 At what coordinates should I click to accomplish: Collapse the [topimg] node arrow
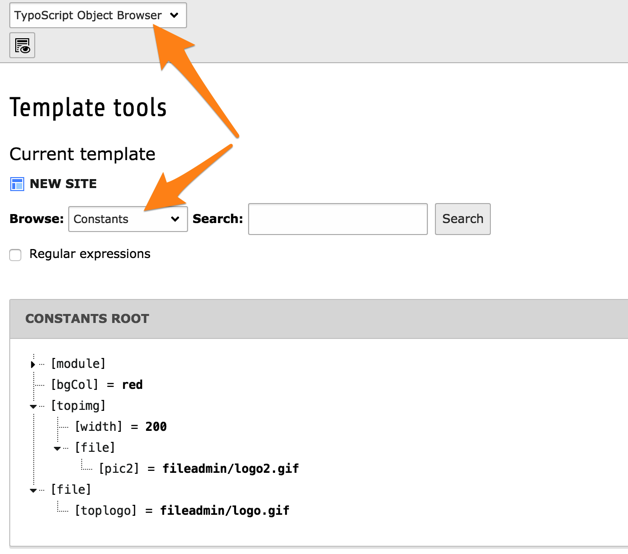click(x=33, y=406)
